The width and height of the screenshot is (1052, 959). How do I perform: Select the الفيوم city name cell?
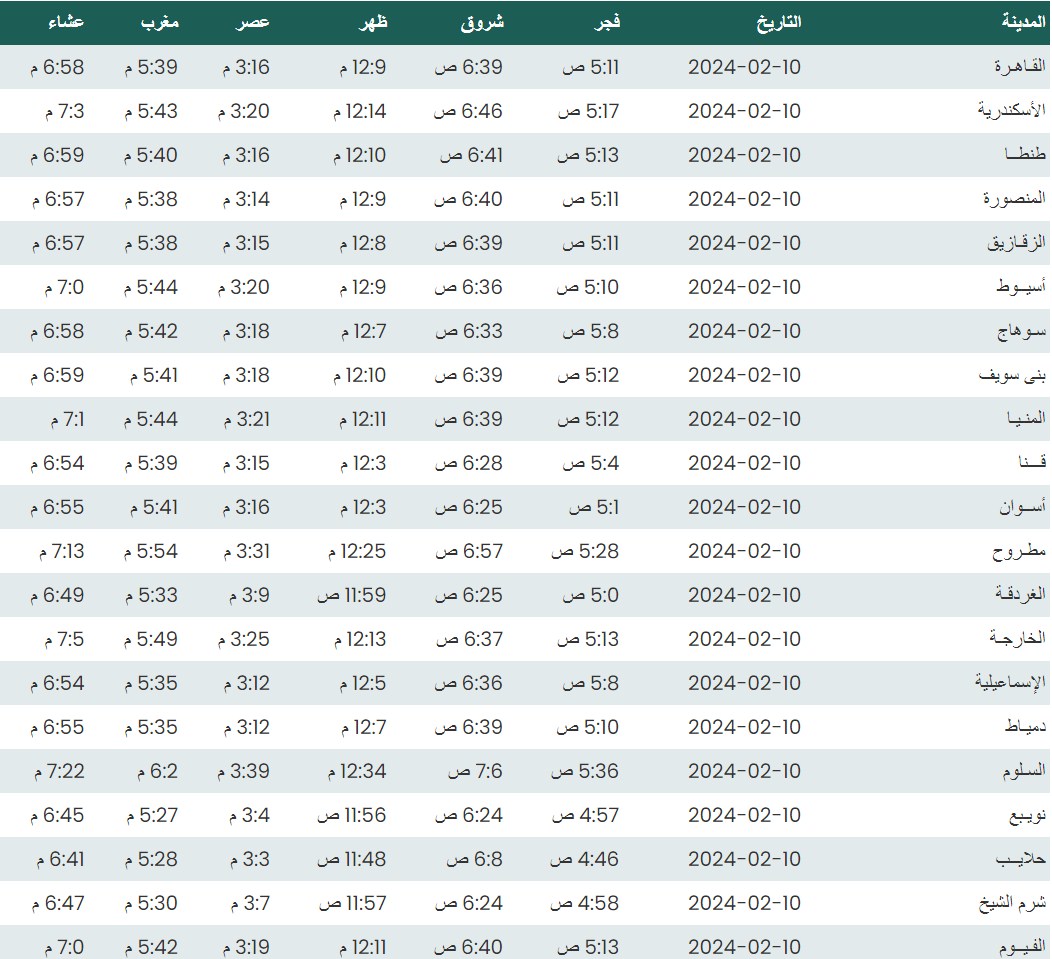click(x=1020, y=947)
